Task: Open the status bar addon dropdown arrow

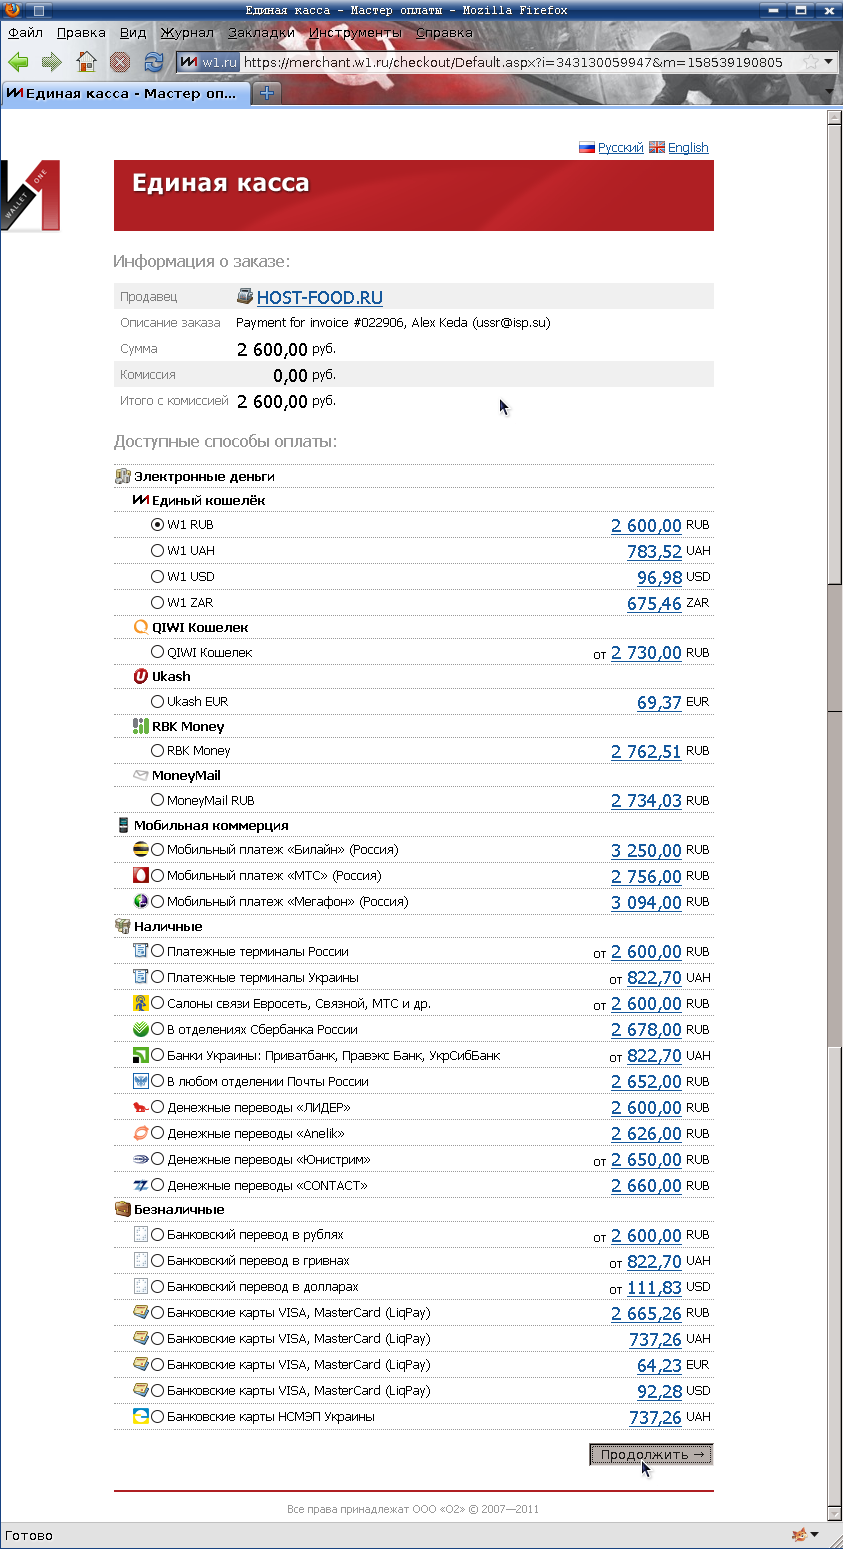Action: pos(815,1535)
